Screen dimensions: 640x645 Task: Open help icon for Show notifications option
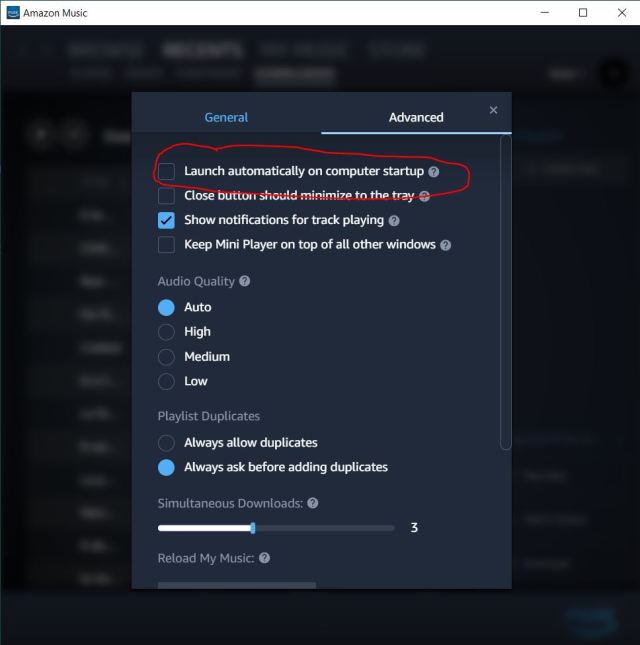[394, 221]
